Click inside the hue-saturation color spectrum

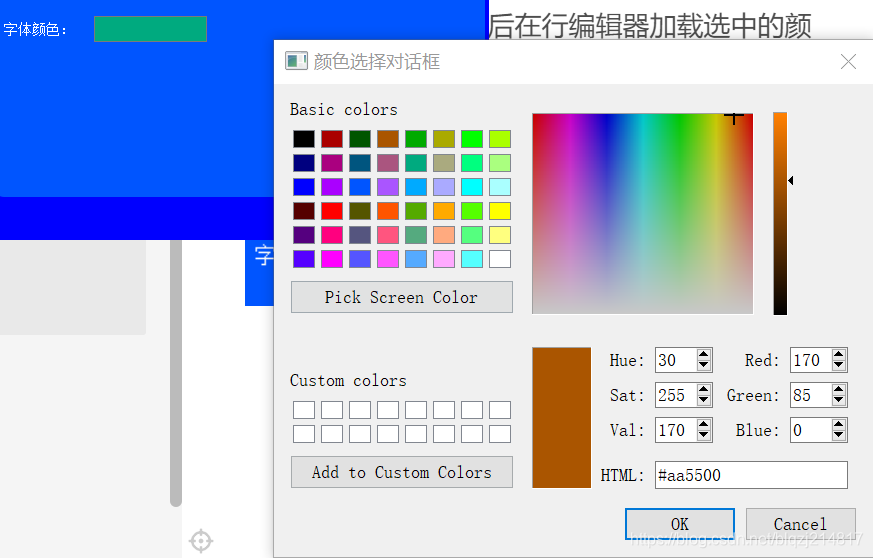coord(643,213)
